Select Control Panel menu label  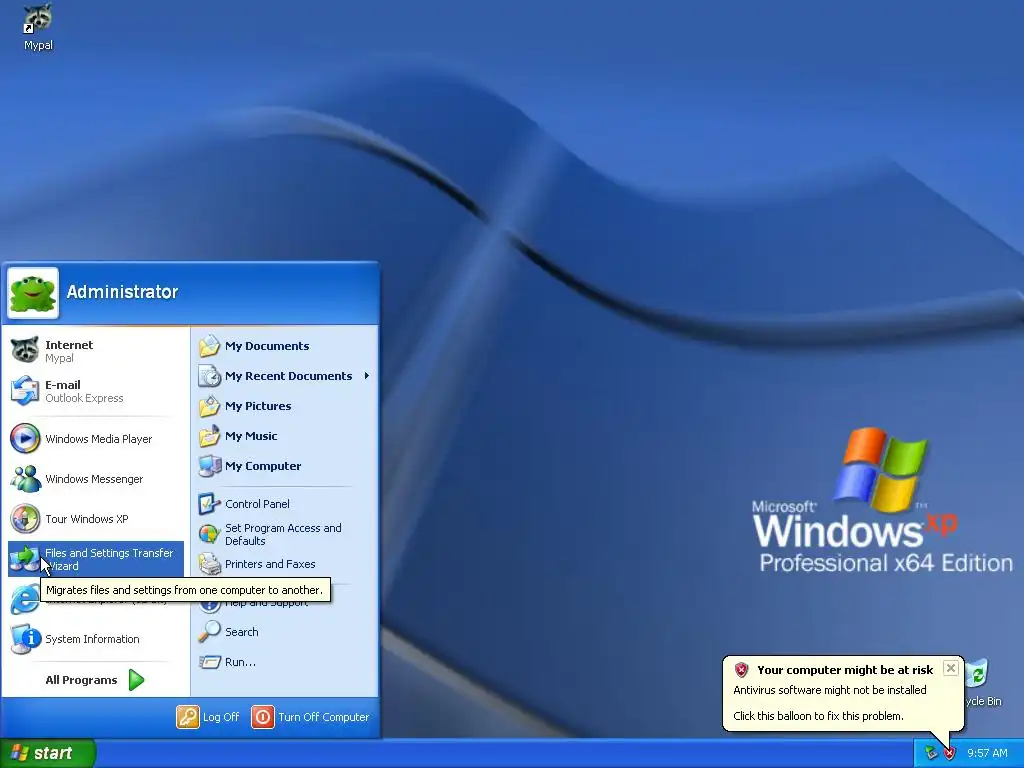coord(257,504)
